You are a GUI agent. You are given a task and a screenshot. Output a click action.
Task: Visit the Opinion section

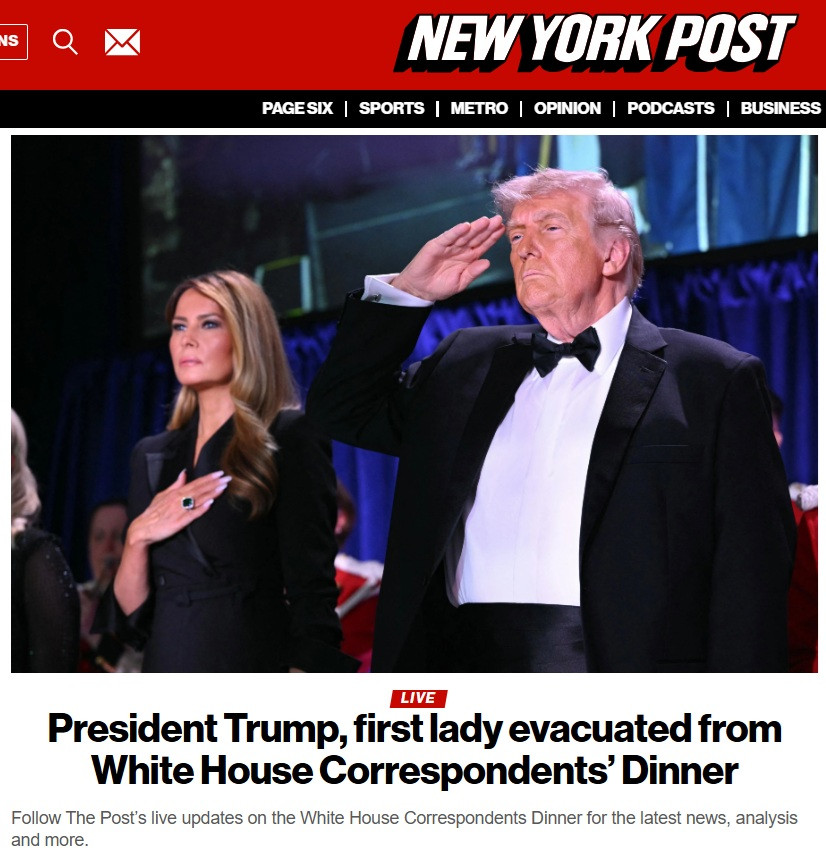pos(567,108)
